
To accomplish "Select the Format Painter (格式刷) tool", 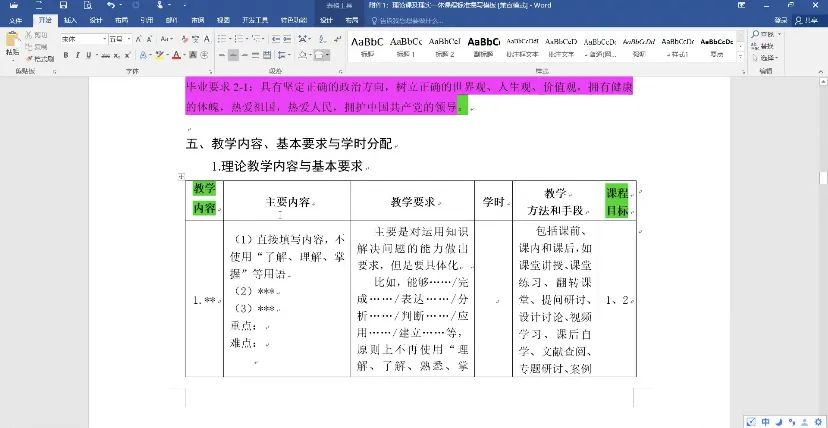I will tap(40, 59).
